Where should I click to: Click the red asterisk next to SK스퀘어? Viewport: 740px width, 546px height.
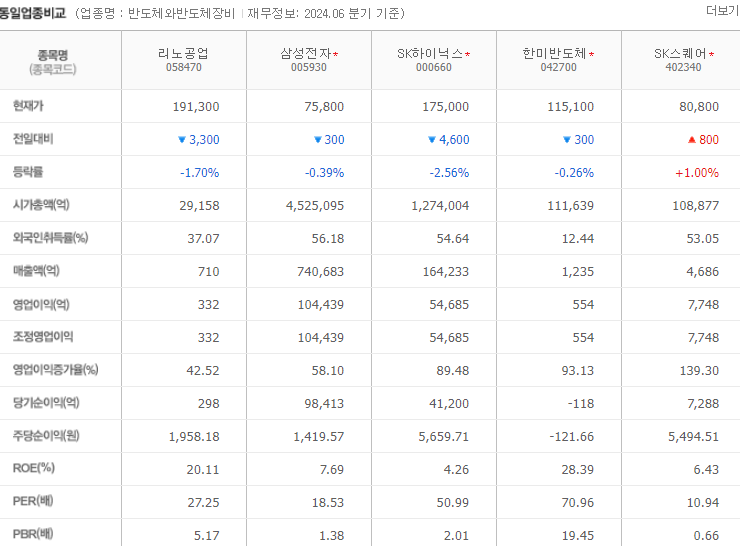pyautogui.click(x=711, y=54)
